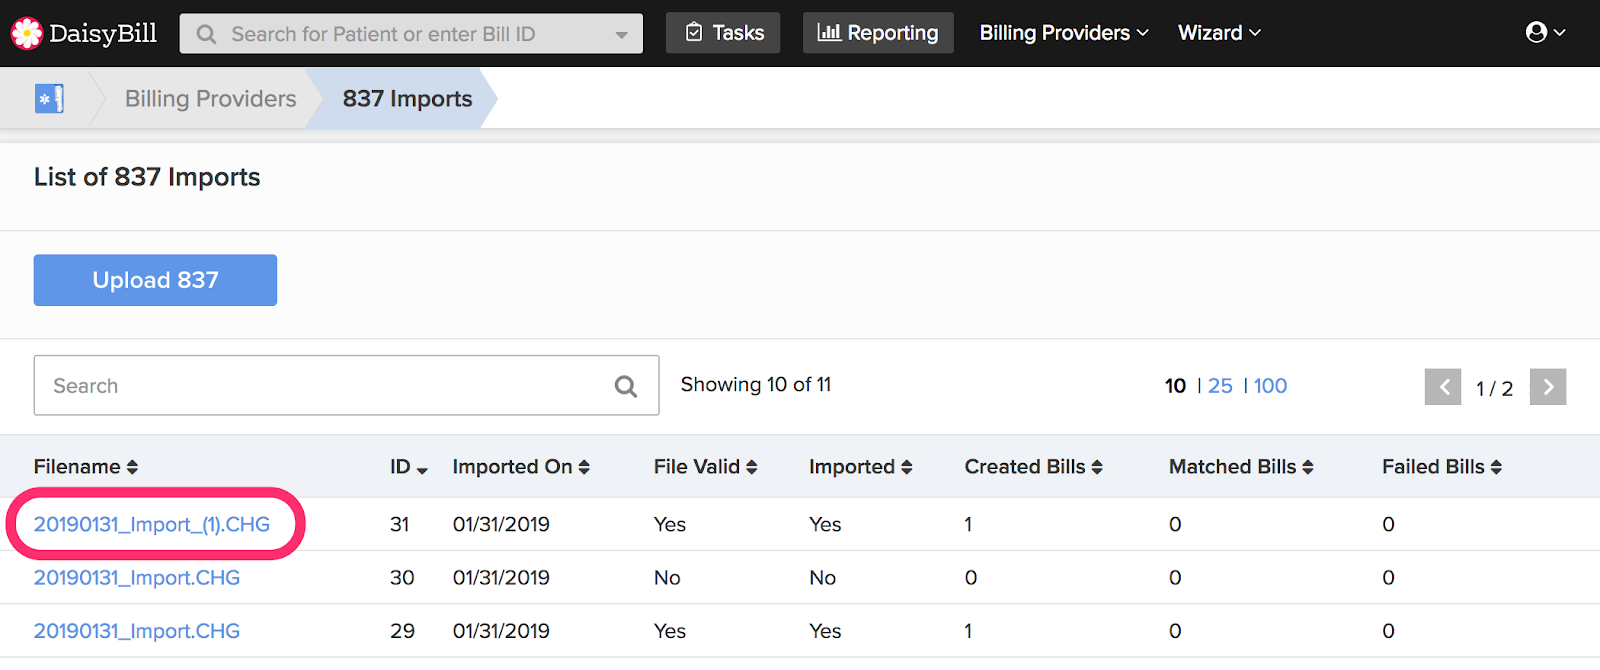The height and width of the screenshot is (670, 1600).
Task: Open file 20190131_Import_(1).CHG
Action: (x=152, y=525)
